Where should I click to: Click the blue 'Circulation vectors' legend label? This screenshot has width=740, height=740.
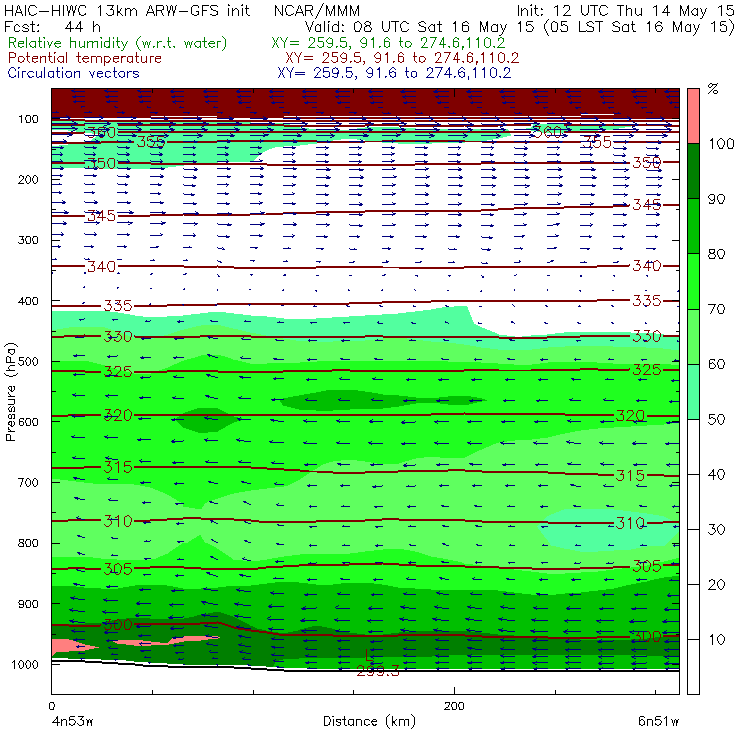74,73
